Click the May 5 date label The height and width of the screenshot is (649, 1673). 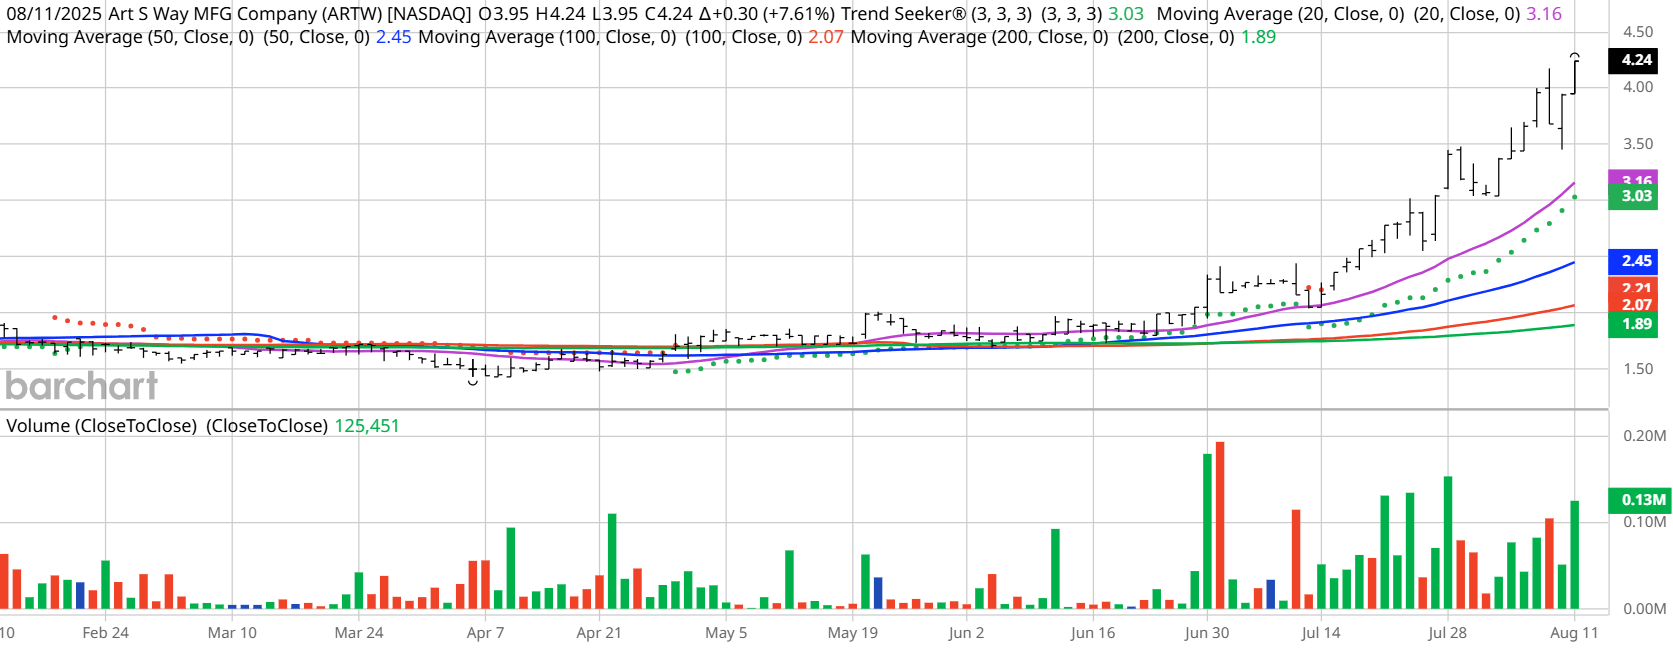coord(726,633)
